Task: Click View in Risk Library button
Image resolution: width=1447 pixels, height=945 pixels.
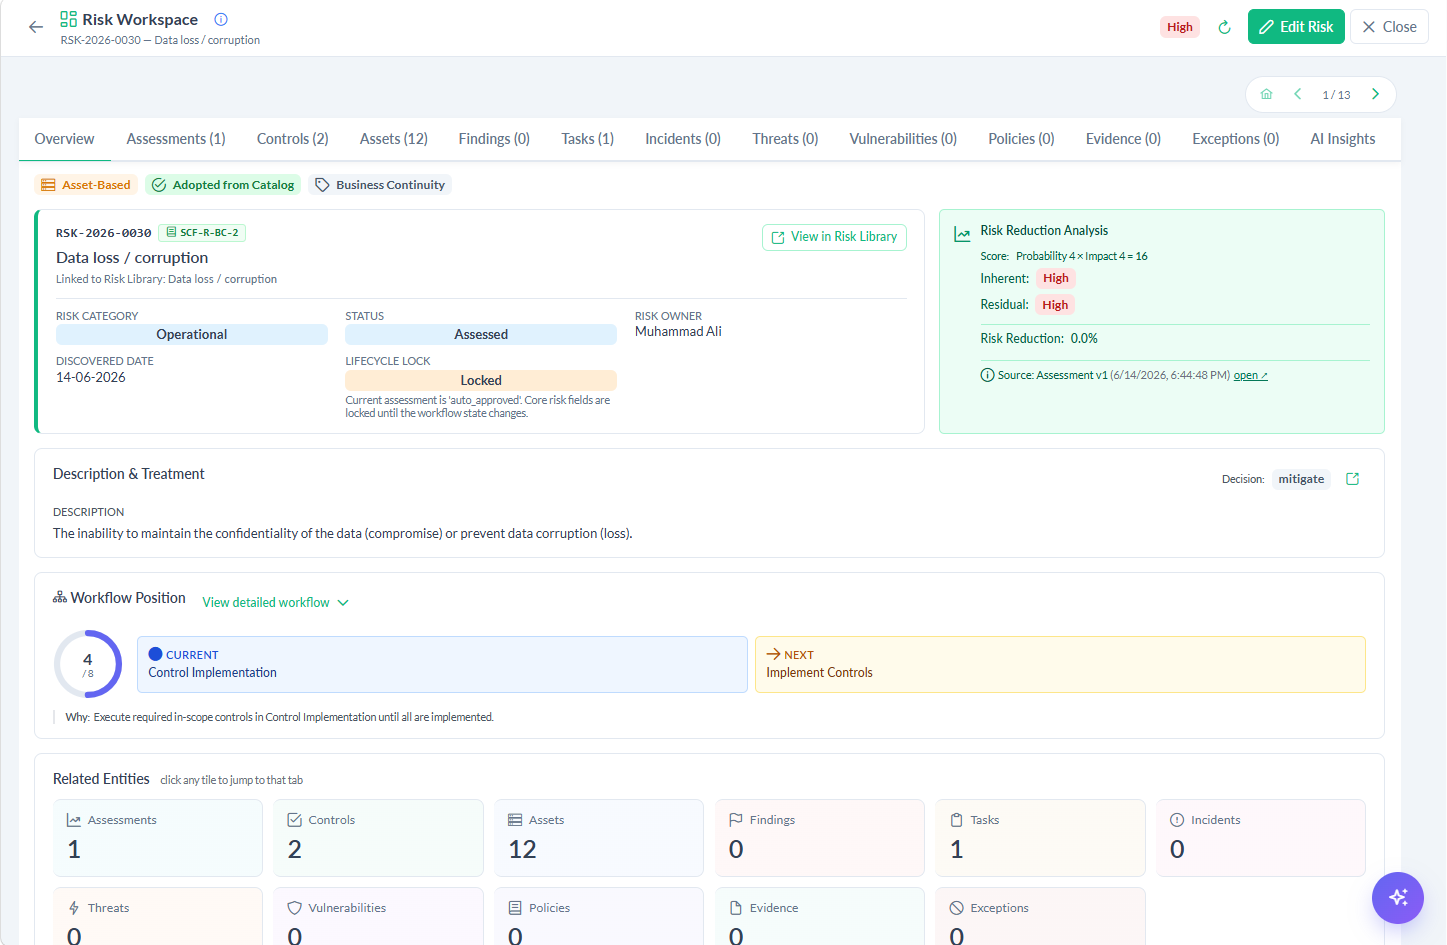Action: click(834, 237)
